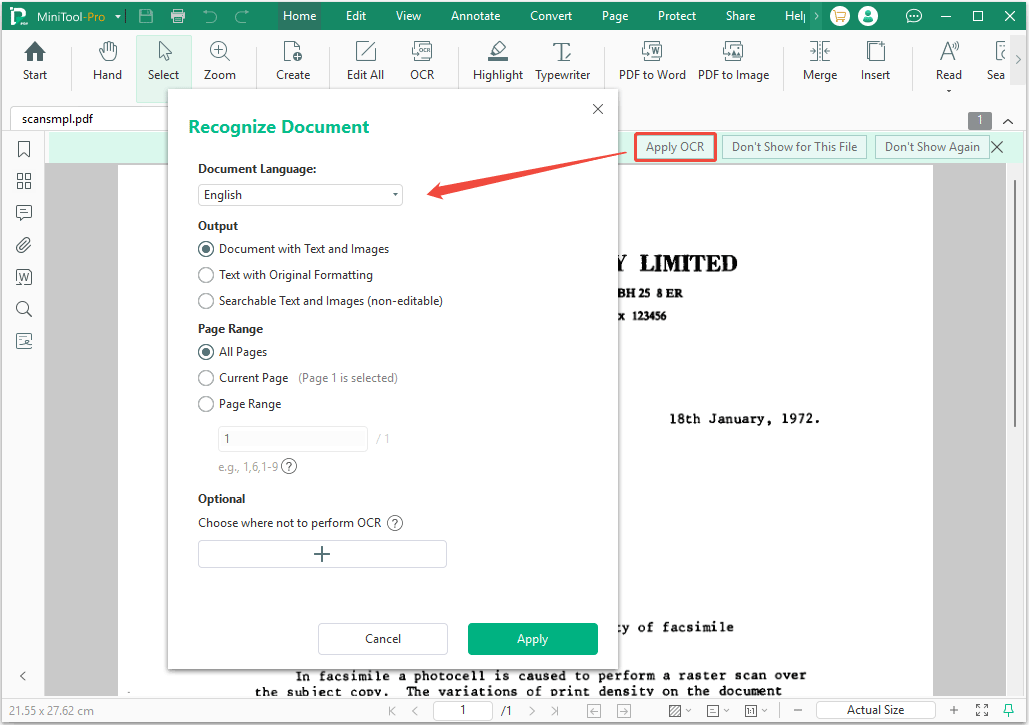Screen dimensions: 1029x725
Task: Choose the 'Current Page' page range option
Action: 205,377
